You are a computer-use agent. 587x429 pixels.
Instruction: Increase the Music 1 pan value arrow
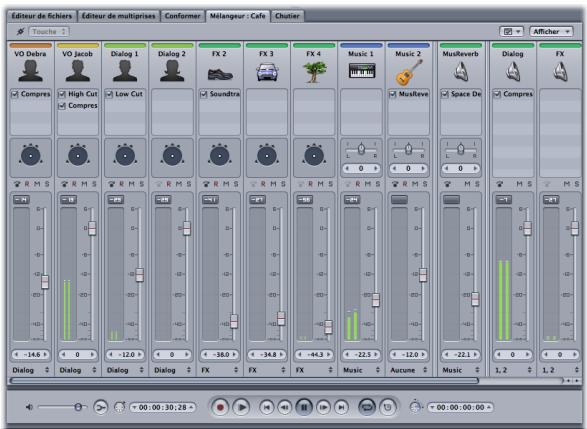(x=375, y=169)
